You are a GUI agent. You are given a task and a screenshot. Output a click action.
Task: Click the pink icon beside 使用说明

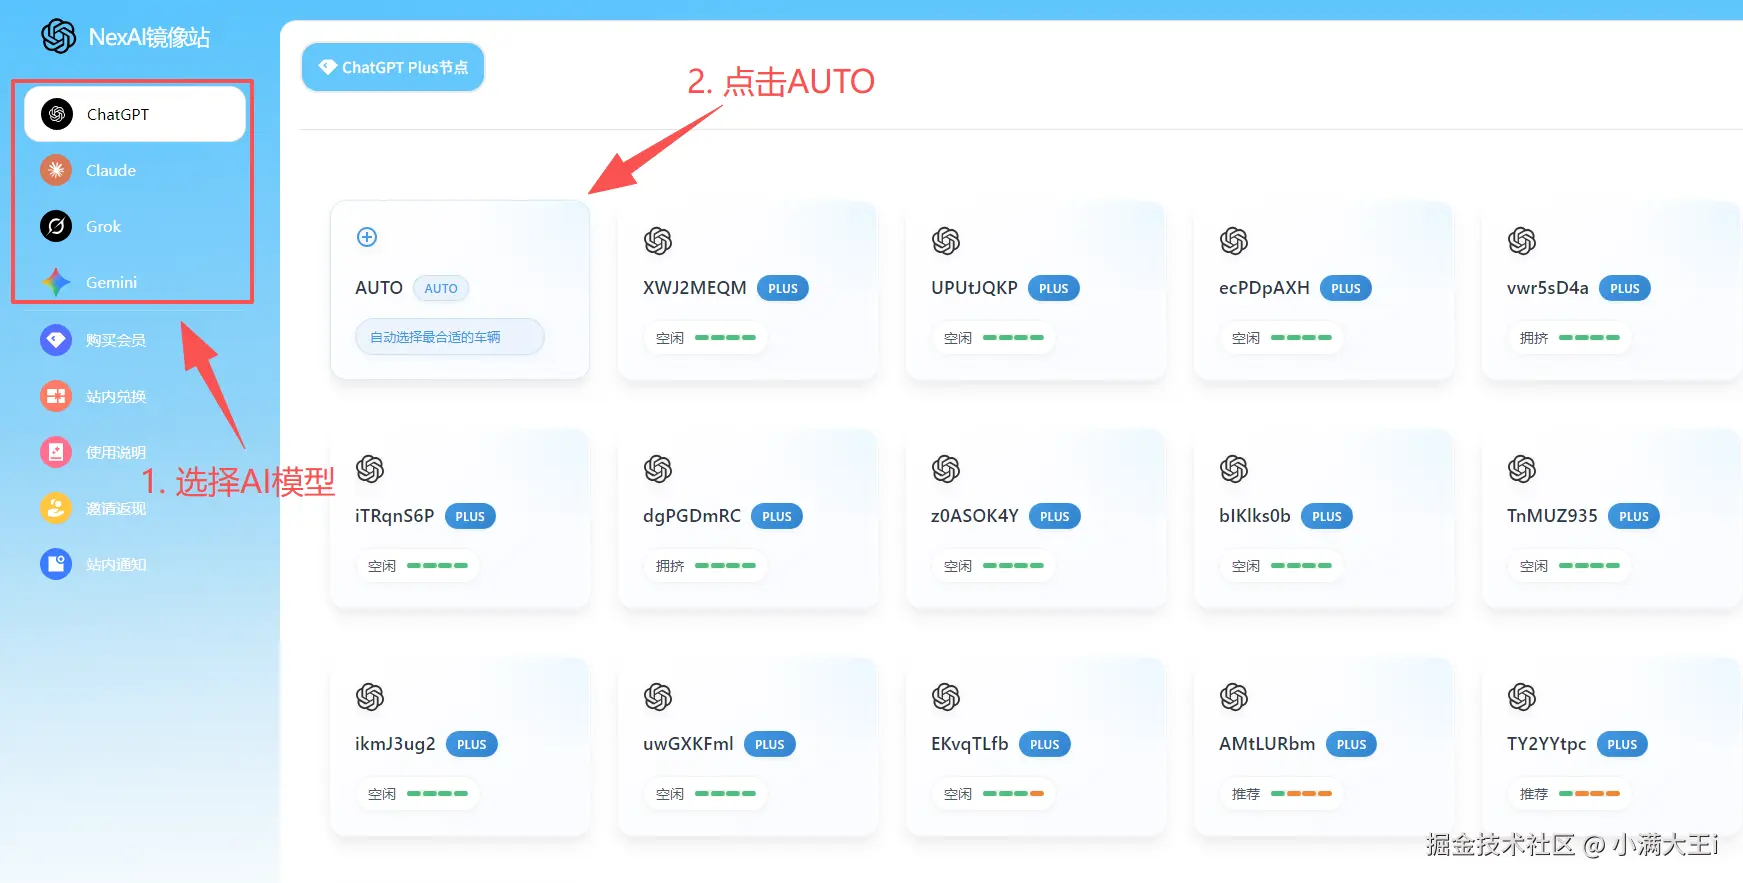(56, 452)
